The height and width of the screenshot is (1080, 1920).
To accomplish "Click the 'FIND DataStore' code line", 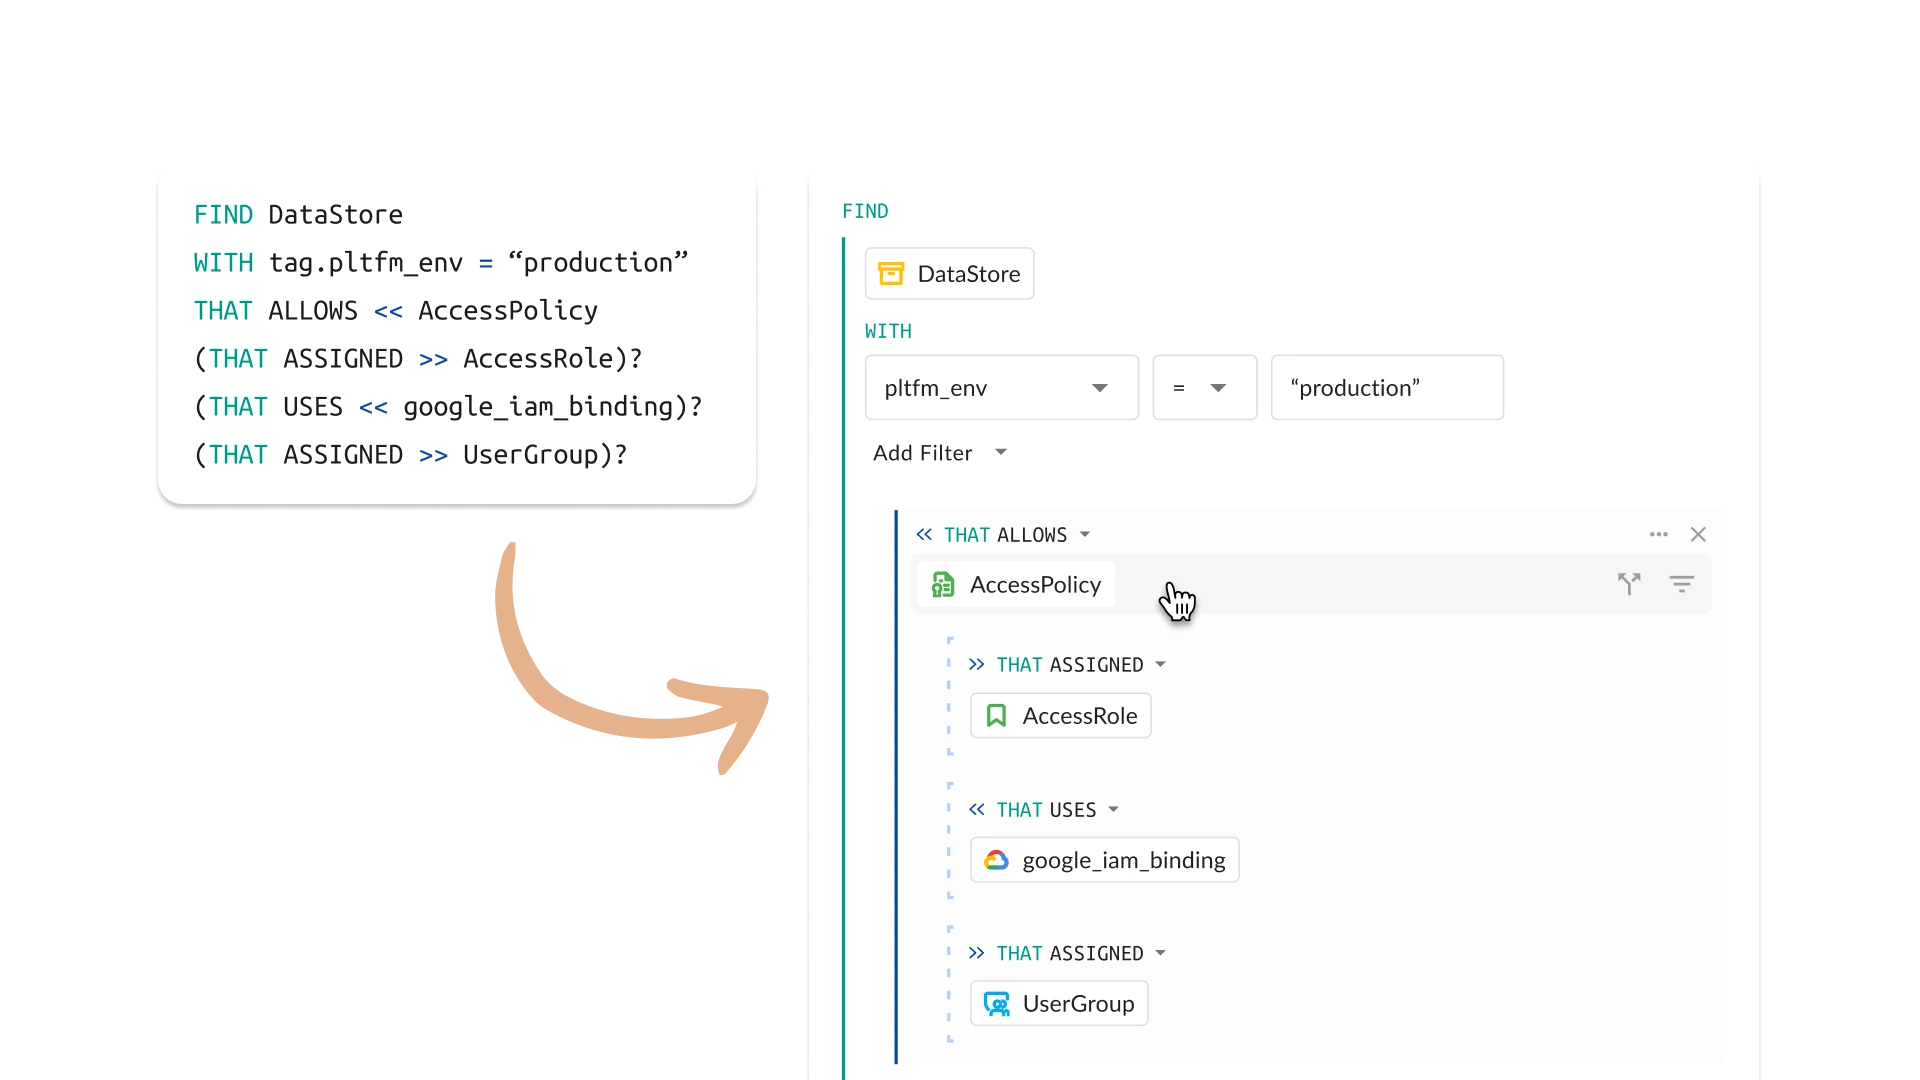I will pyautogui.click(x=298, y=215).
